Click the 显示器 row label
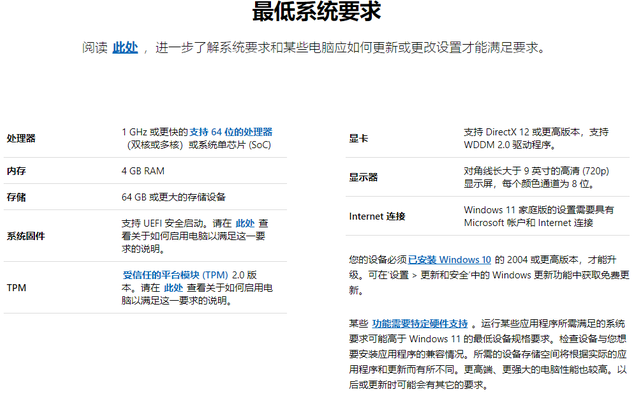Screen dimensions: 641x395 363,177
